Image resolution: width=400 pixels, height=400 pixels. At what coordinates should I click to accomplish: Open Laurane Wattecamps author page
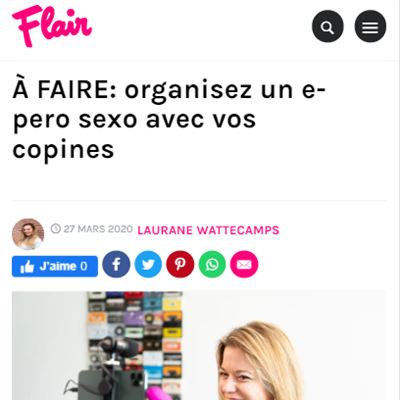click(208, 230)
